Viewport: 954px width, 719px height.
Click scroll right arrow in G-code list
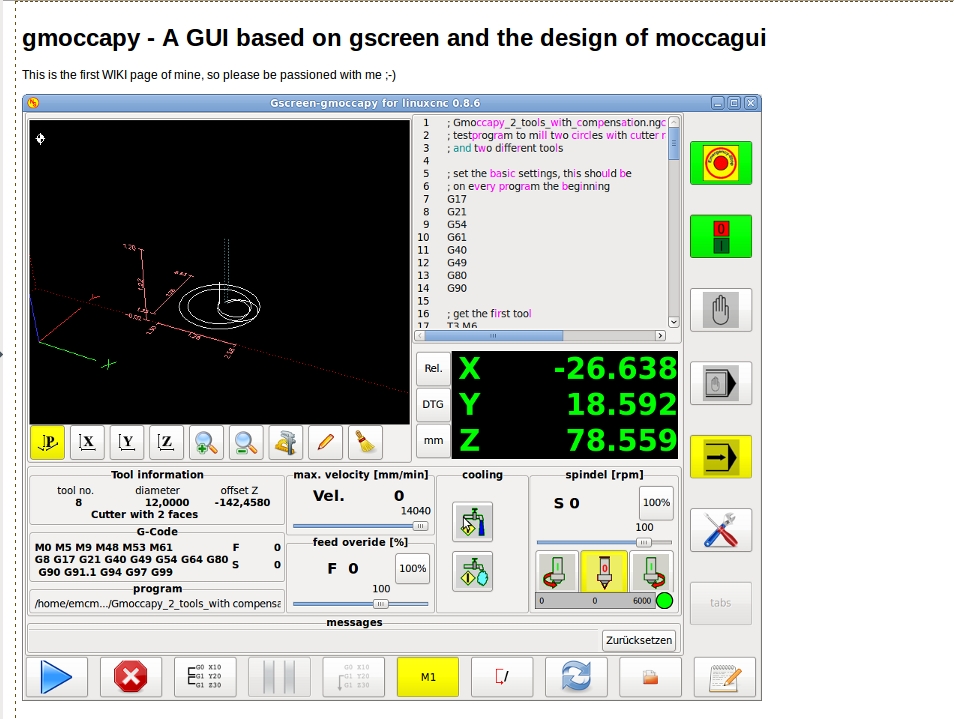coord(660,336)
